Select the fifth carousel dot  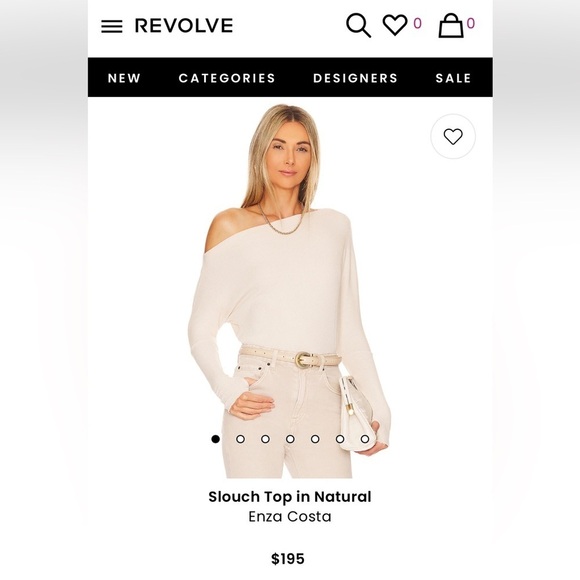click(315, 439)
